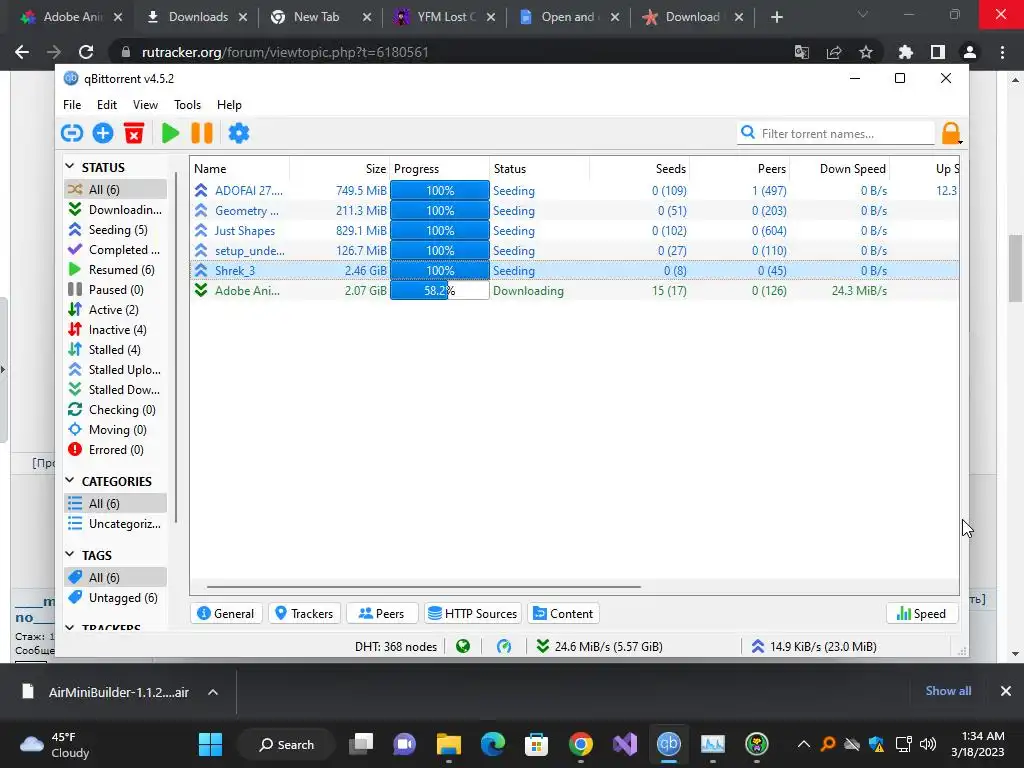The image size is (1024, 768).
Task: Select the Active (2) status filter
Action: point(115,310)
